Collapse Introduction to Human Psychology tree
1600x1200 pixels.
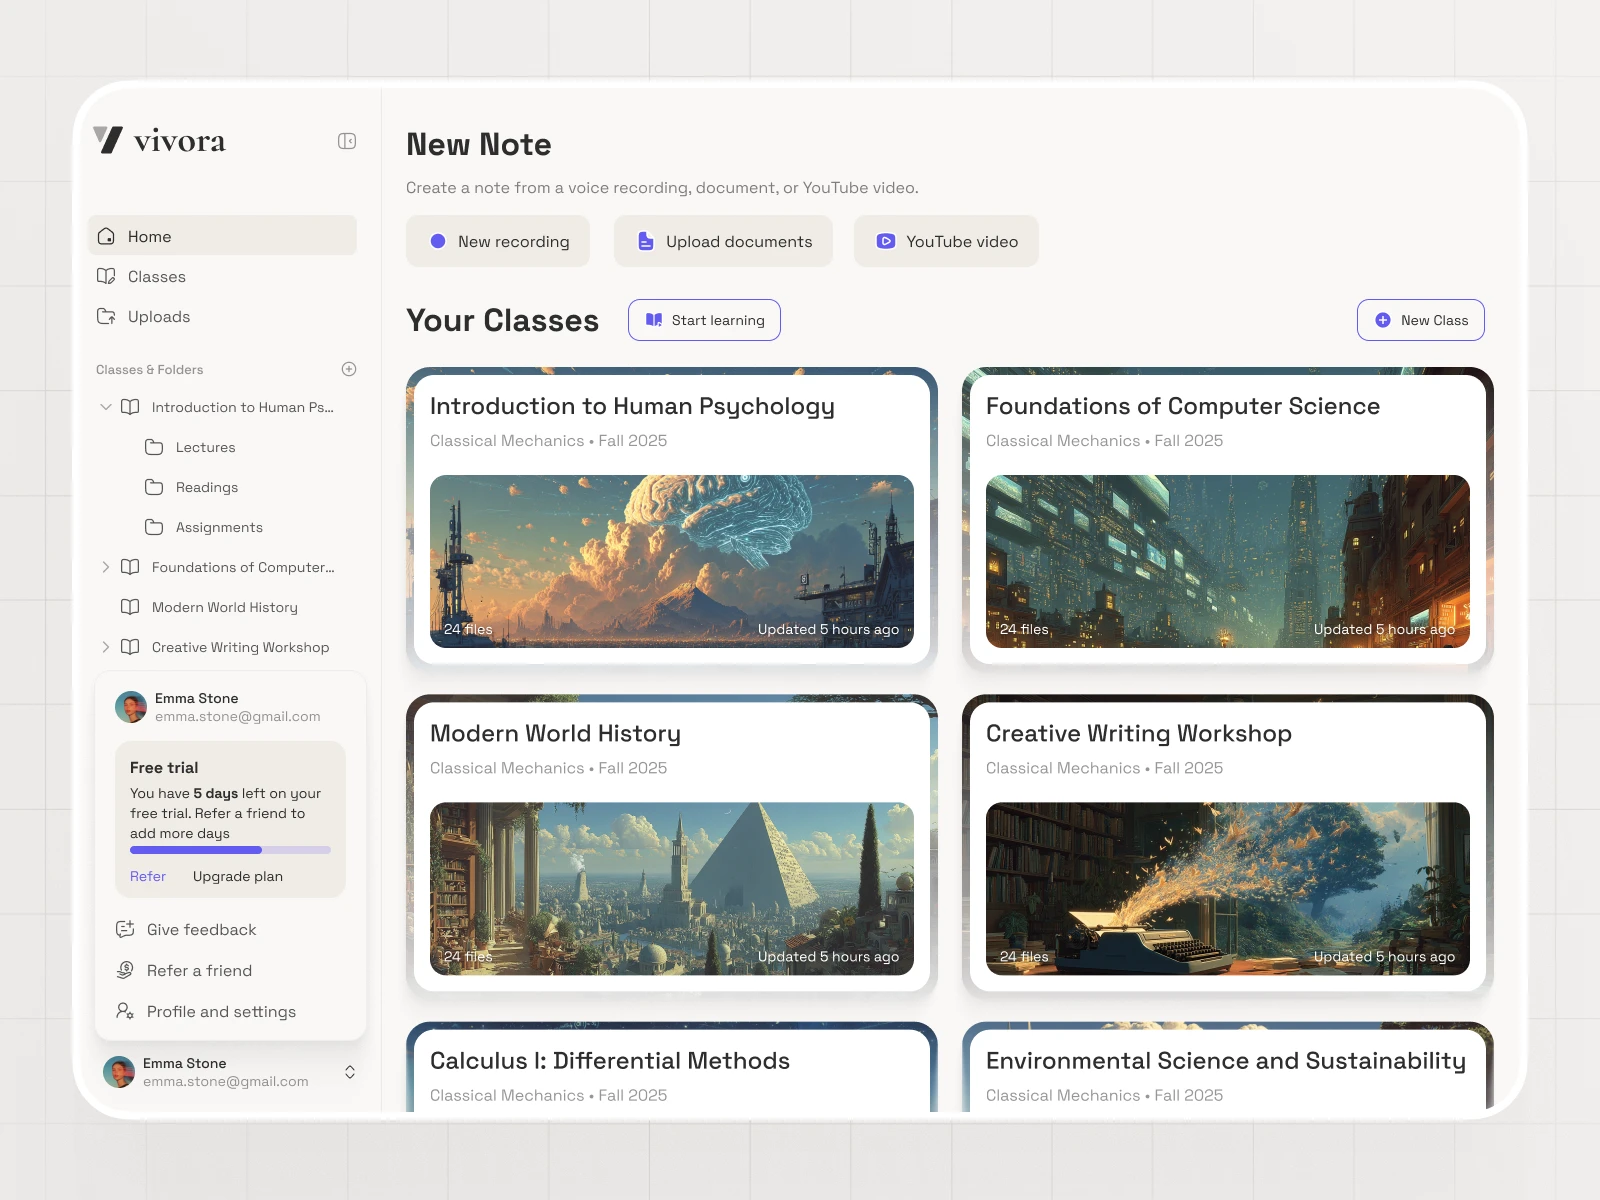click(106, 407)
